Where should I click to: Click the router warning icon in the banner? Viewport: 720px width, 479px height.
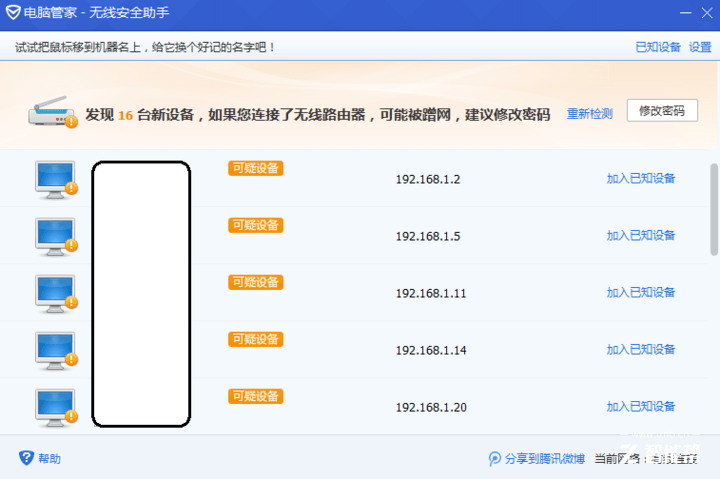[x=53, y=112]
